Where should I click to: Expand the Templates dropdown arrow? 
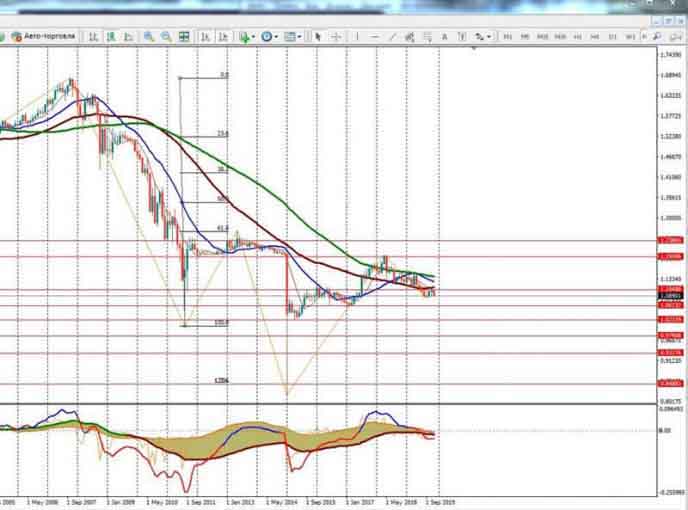tap(299, 37)
